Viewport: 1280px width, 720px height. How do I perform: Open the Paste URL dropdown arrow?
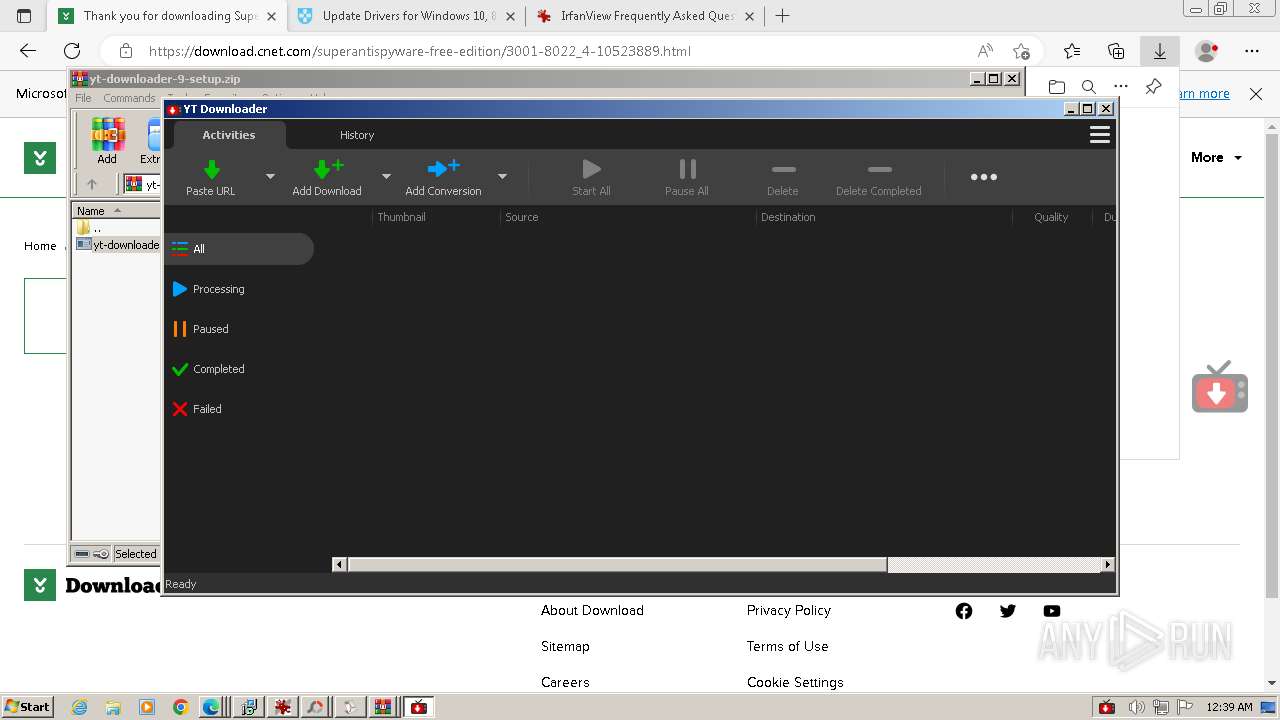270,176
